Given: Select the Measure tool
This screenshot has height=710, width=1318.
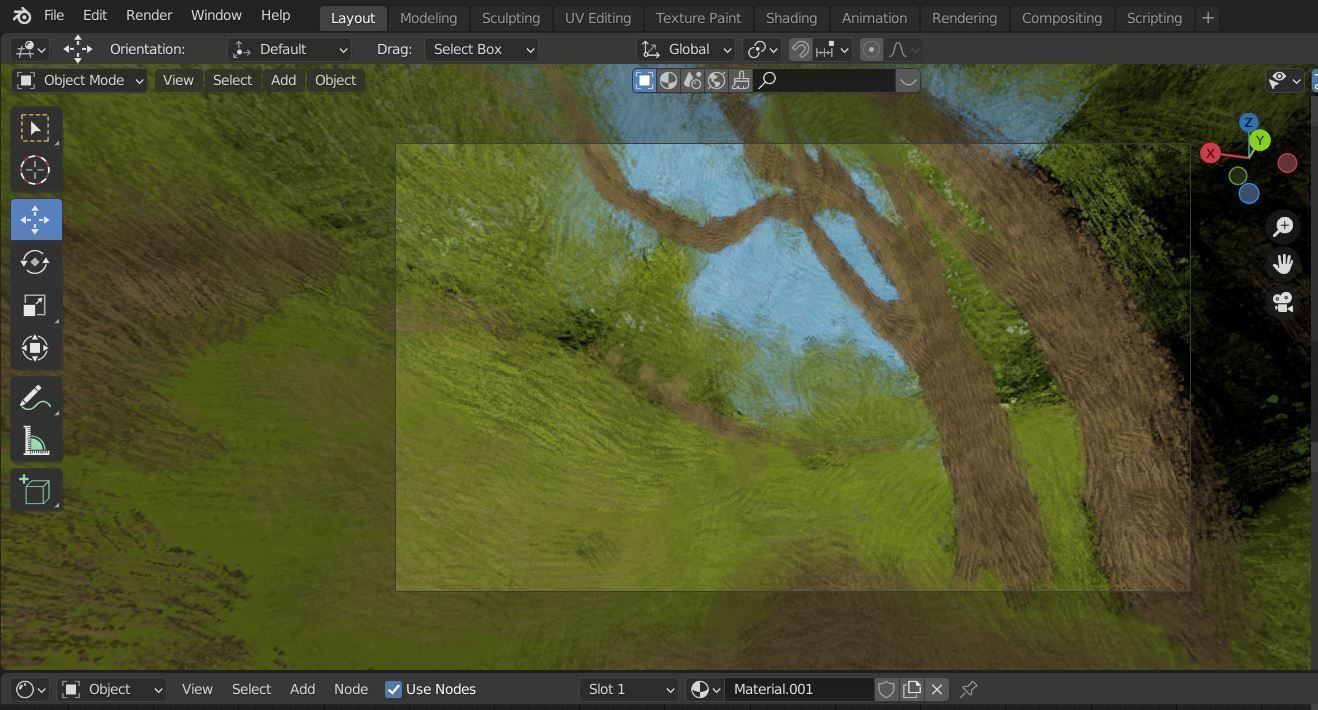Looking at the screenshot, I should tap(35, 441).
